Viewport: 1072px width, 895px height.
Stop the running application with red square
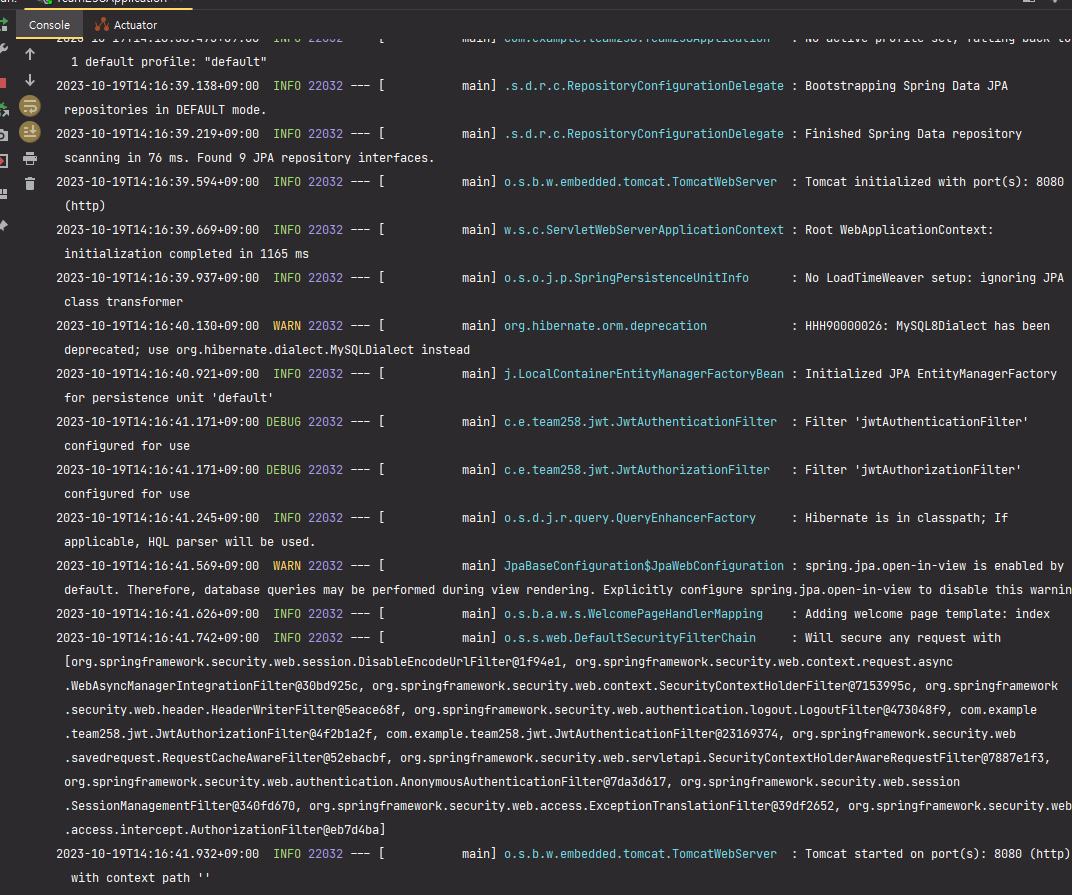[x=3, y=83]
